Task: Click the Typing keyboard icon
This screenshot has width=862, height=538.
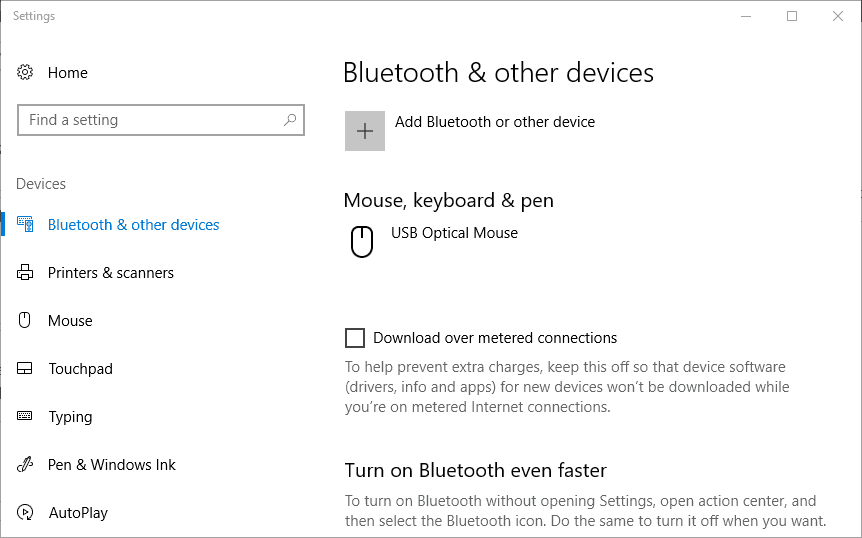Action: (x=26, y=417)
